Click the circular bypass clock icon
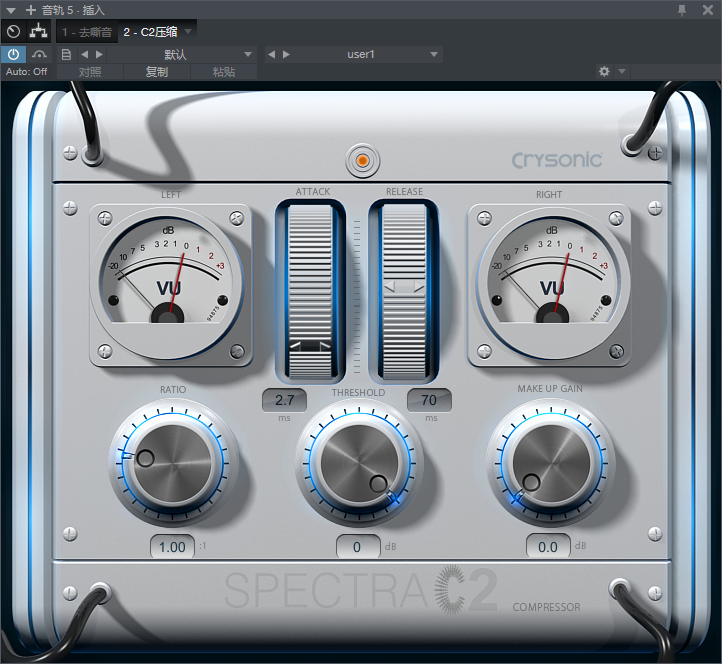 coord(13,31)
